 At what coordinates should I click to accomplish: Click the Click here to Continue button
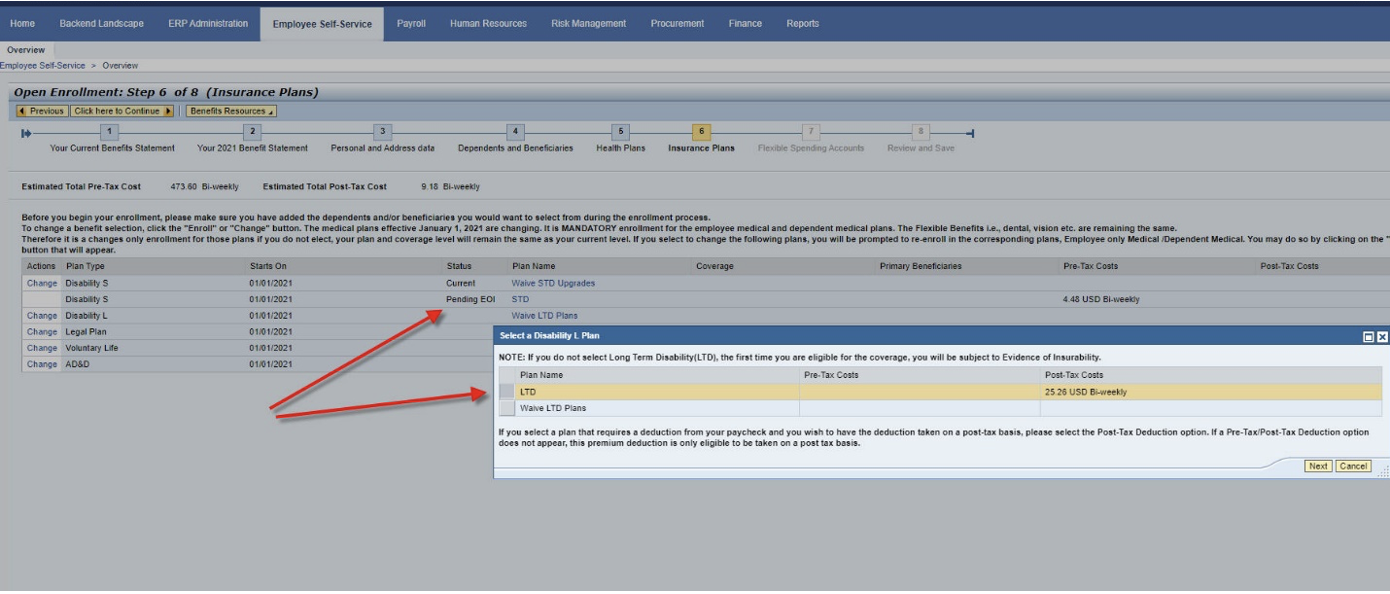tap(122, 111)
